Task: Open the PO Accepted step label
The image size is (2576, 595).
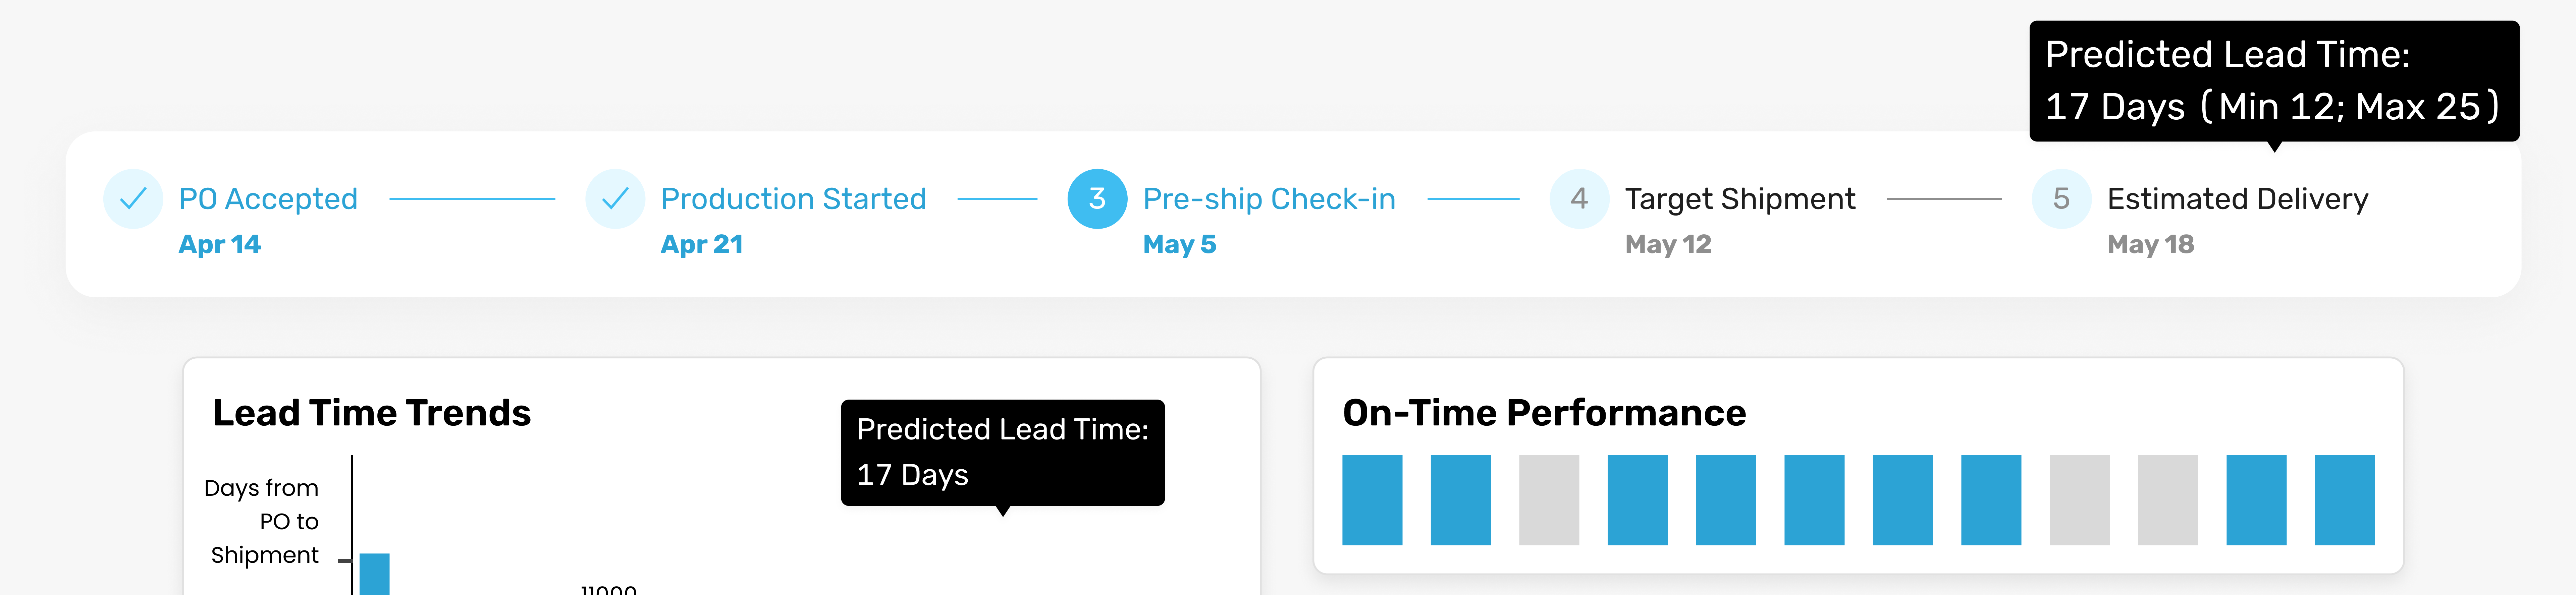Action: (268, 199)
